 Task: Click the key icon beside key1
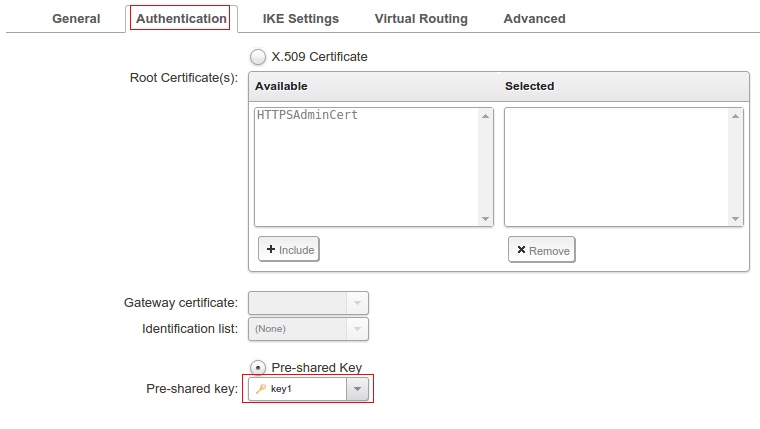(261, 389)
